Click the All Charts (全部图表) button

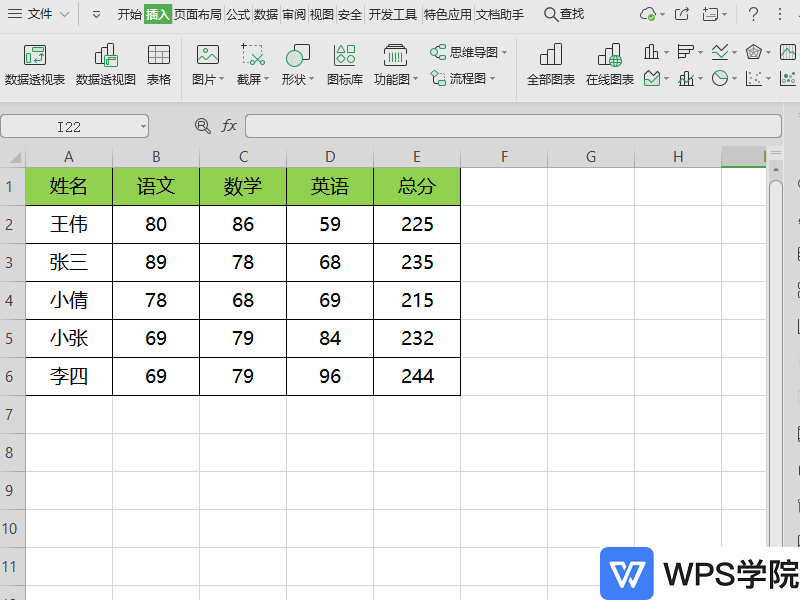pos(550,62)
